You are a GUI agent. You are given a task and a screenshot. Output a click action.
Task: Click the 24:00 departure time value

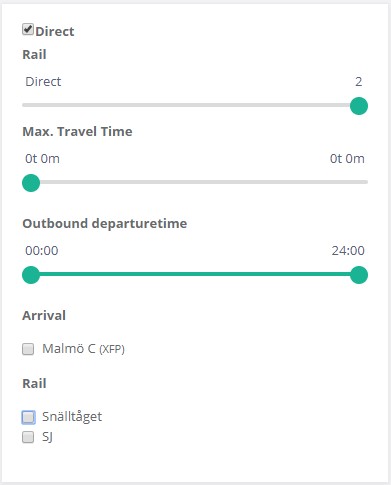[348, 251]
